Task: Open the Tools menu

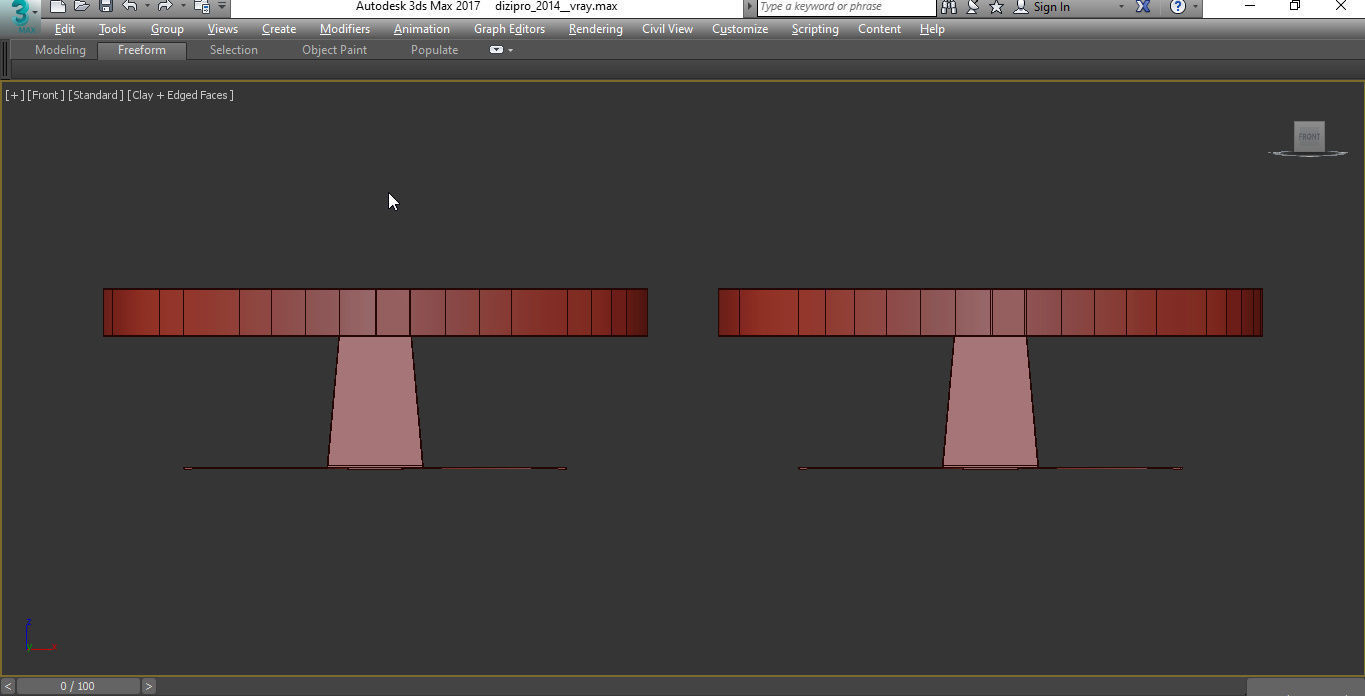Action: click(112, 29)
